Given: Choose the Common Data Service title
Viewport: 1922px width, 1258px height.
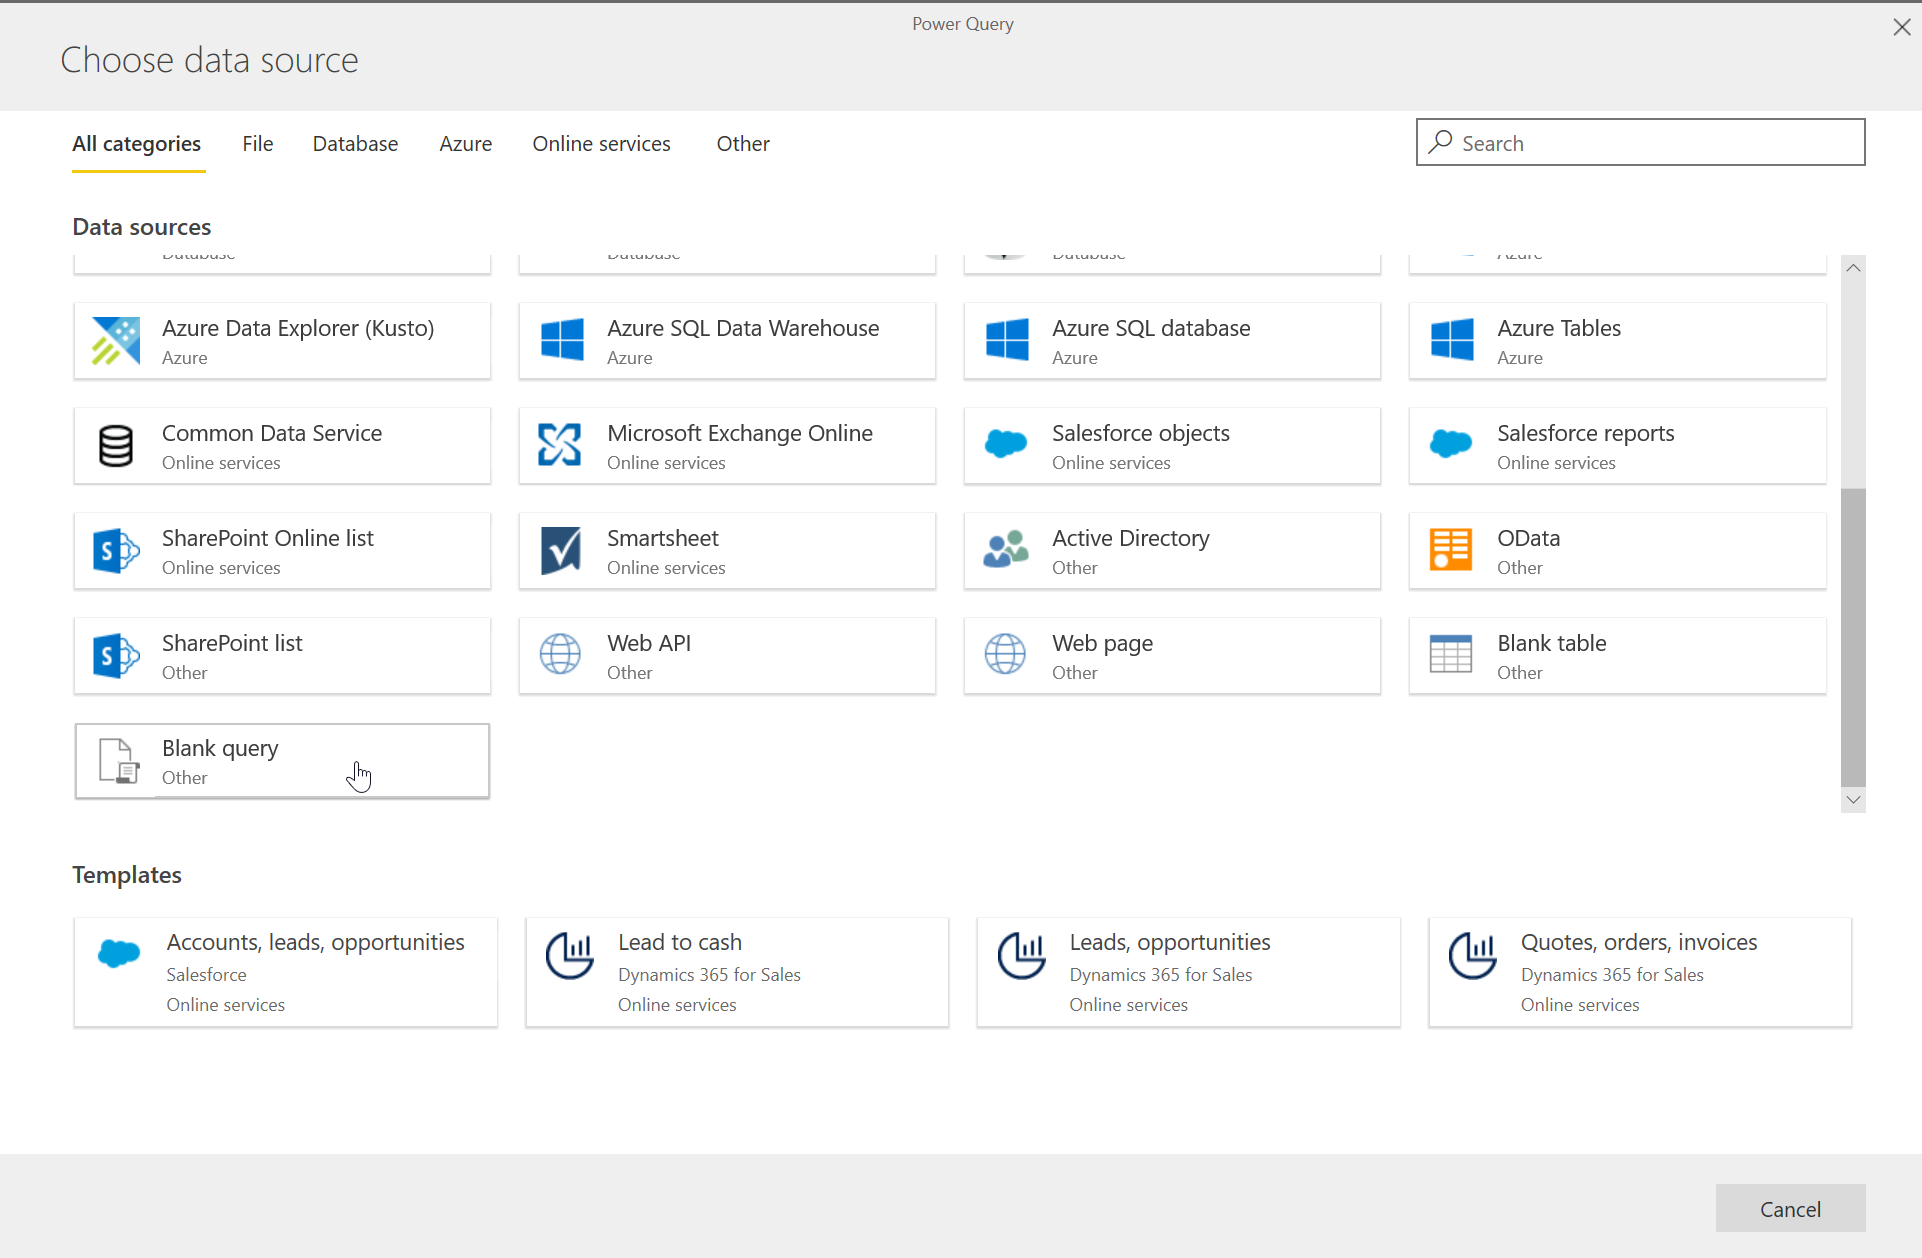Looking at the screenshot, I should tap(272, 433).
